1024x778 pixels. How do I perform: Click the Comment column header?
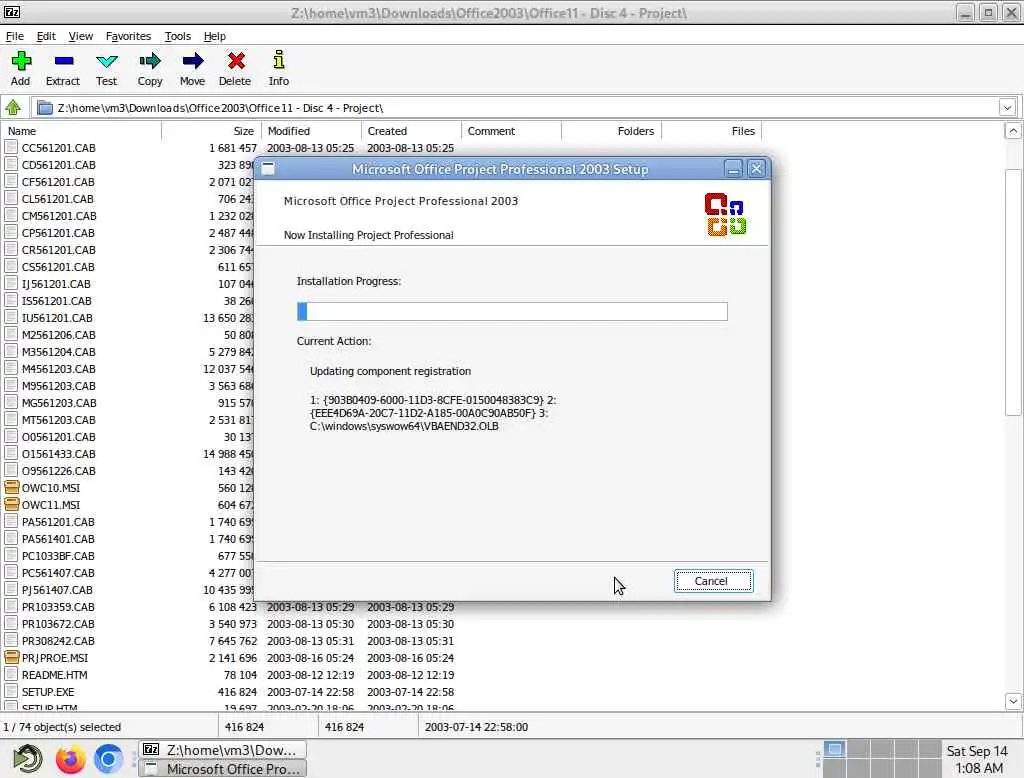[x=511, y=131]
